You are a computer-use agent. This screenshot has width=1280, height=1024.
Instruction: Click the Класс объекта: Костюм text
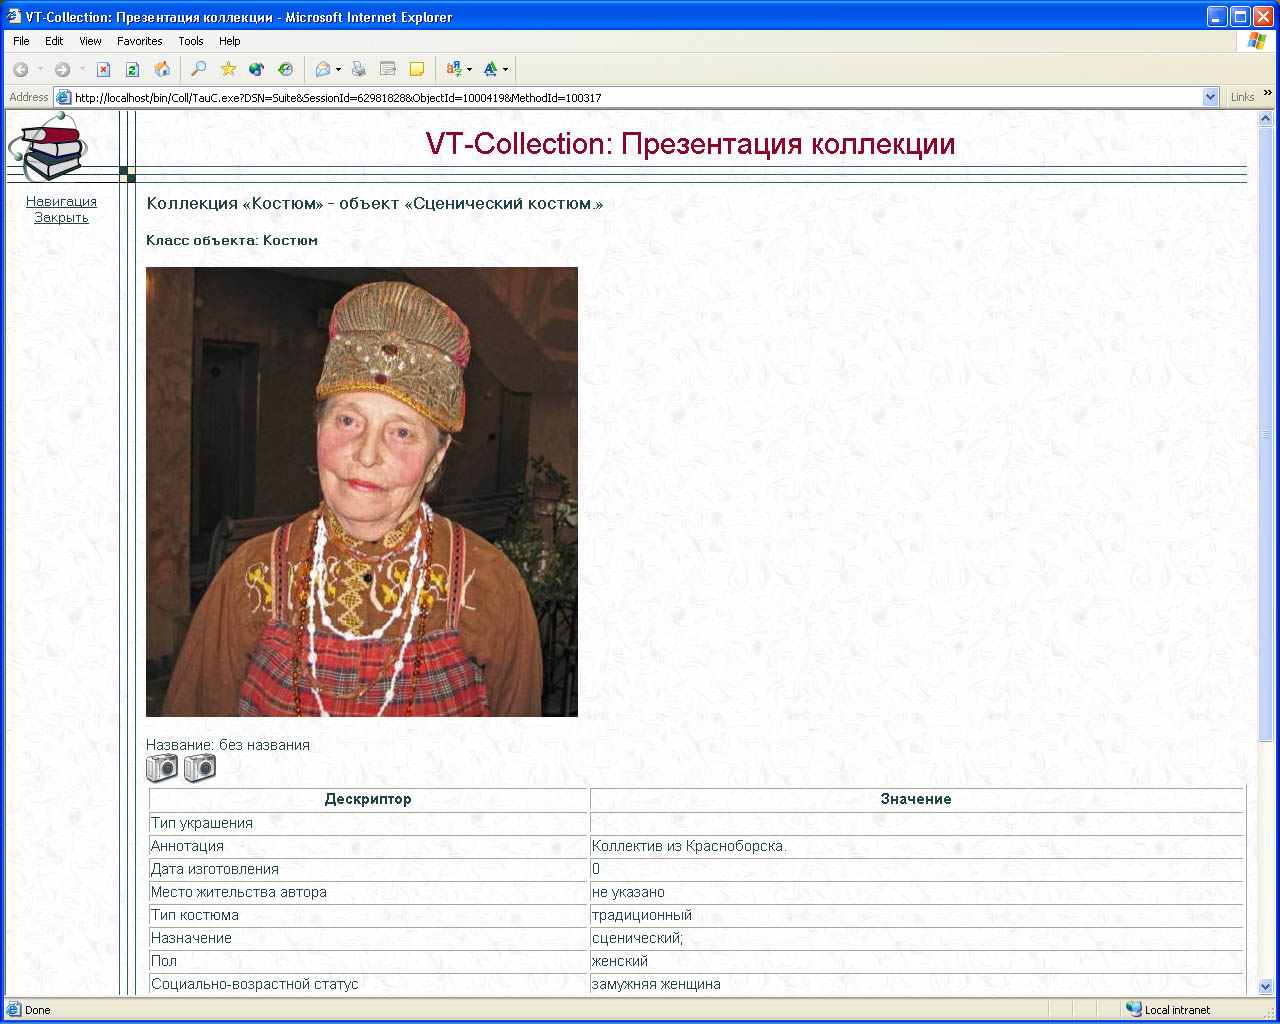click(232, 240)
